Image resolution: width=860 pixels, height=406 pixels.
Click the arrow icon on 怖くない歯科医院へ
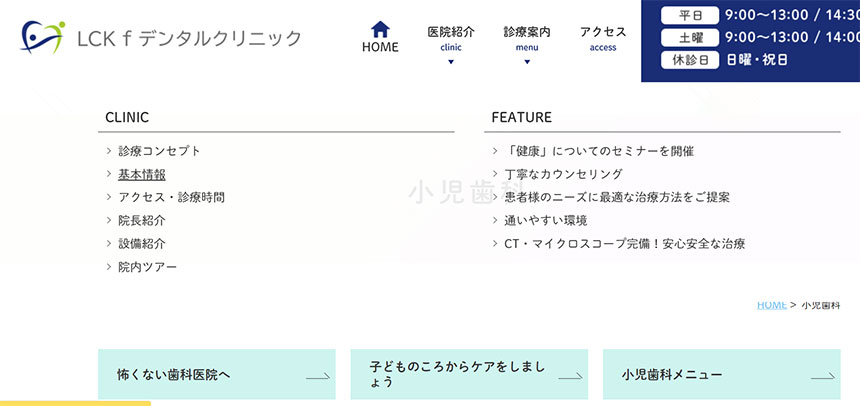click(x=318, y=376)
